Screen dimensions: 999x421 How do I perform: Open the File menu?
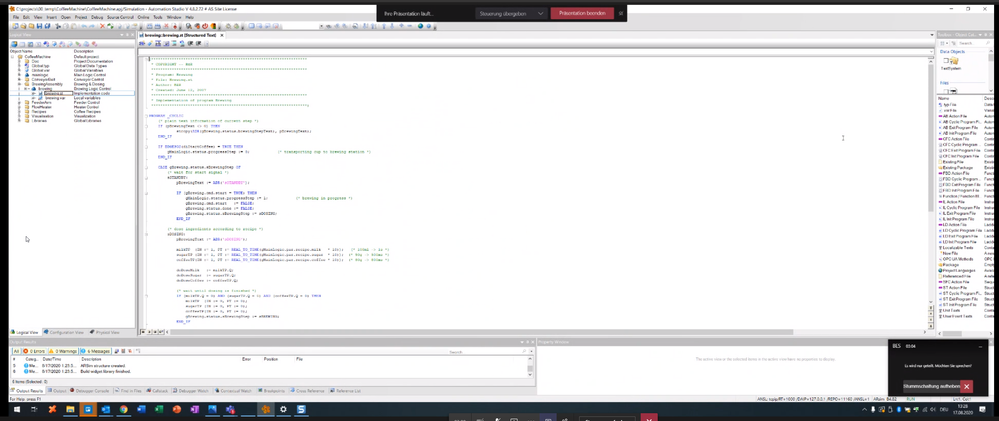16,17
